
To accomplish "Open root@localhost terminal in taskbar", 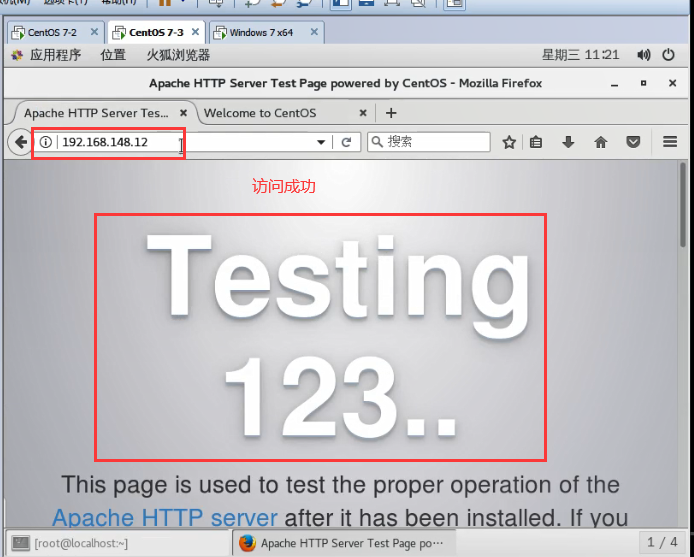I will [118, 543].
